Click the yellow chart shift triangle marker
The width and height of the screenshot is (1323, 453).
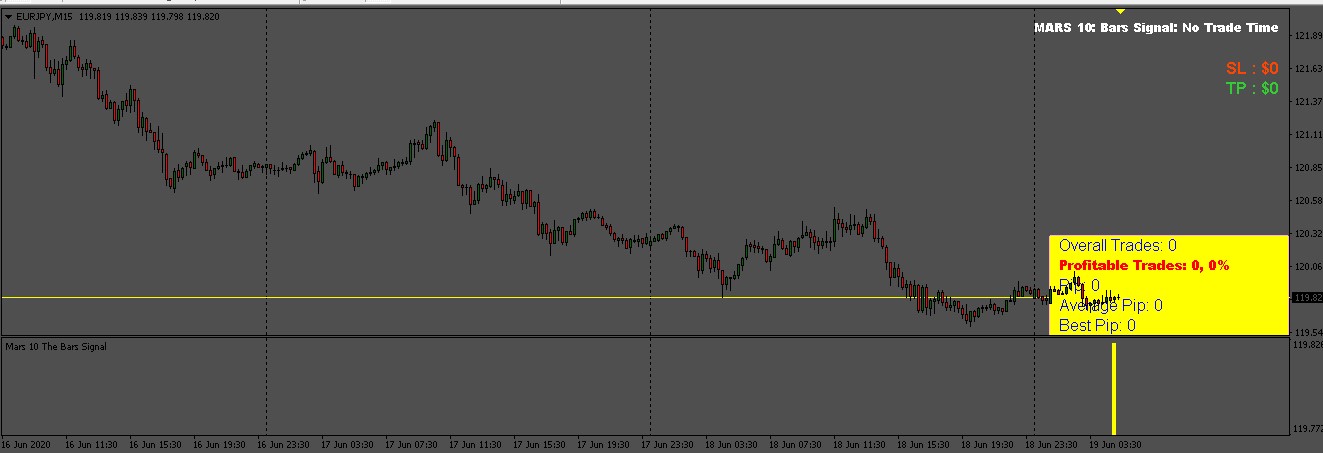coord(1120,11)
